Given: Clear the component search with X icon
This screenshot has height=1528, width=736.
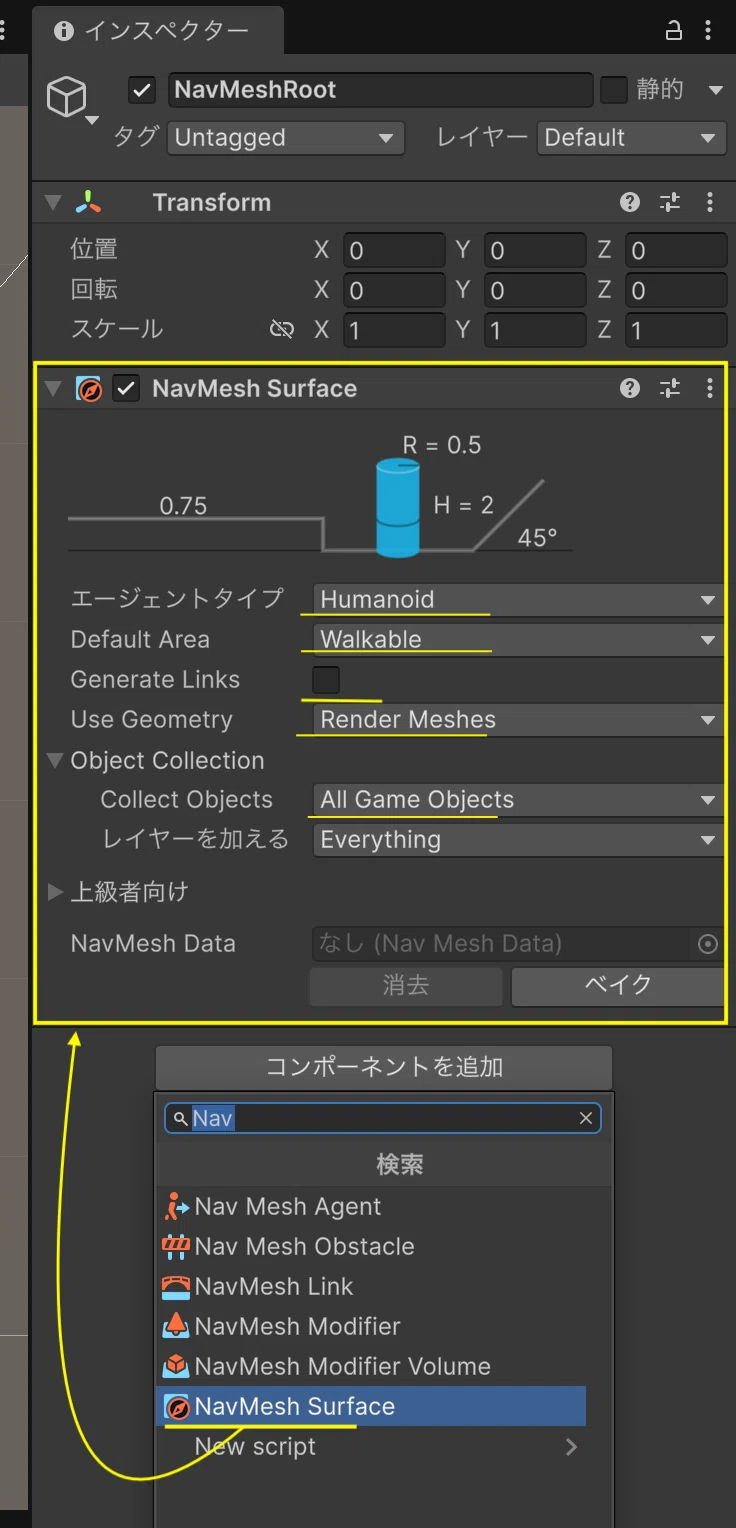Looking at the screenshot, I should click(586, 1118).
